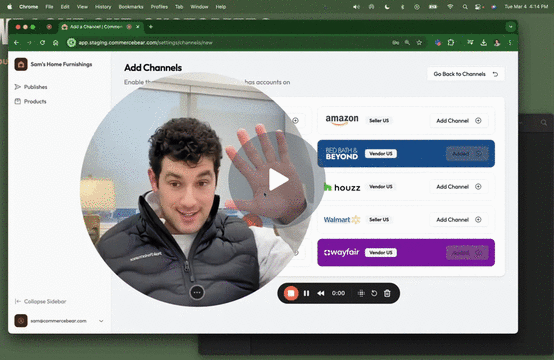
Task: Open the tab search dropdown in Chrome
Action: coord(511,27)
